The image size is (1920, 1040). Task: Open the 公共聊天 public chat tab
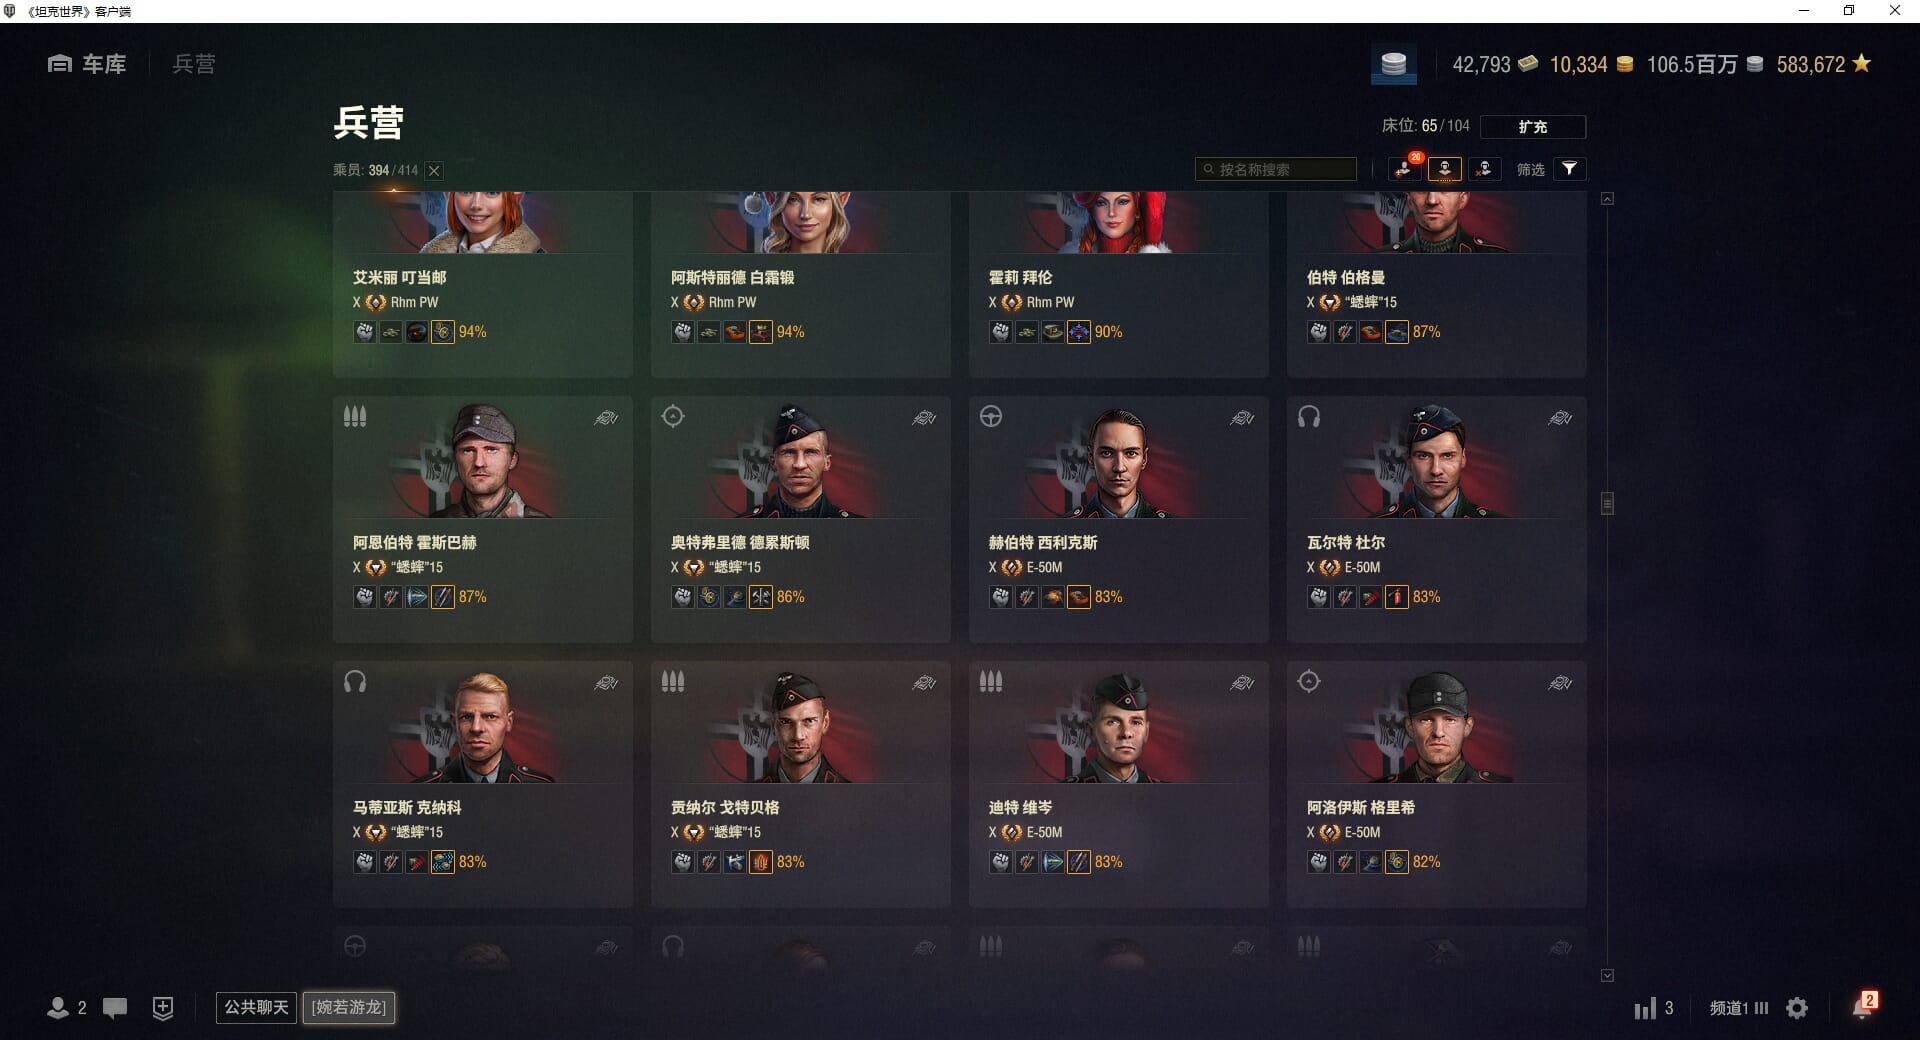[x=256, y=1007]
